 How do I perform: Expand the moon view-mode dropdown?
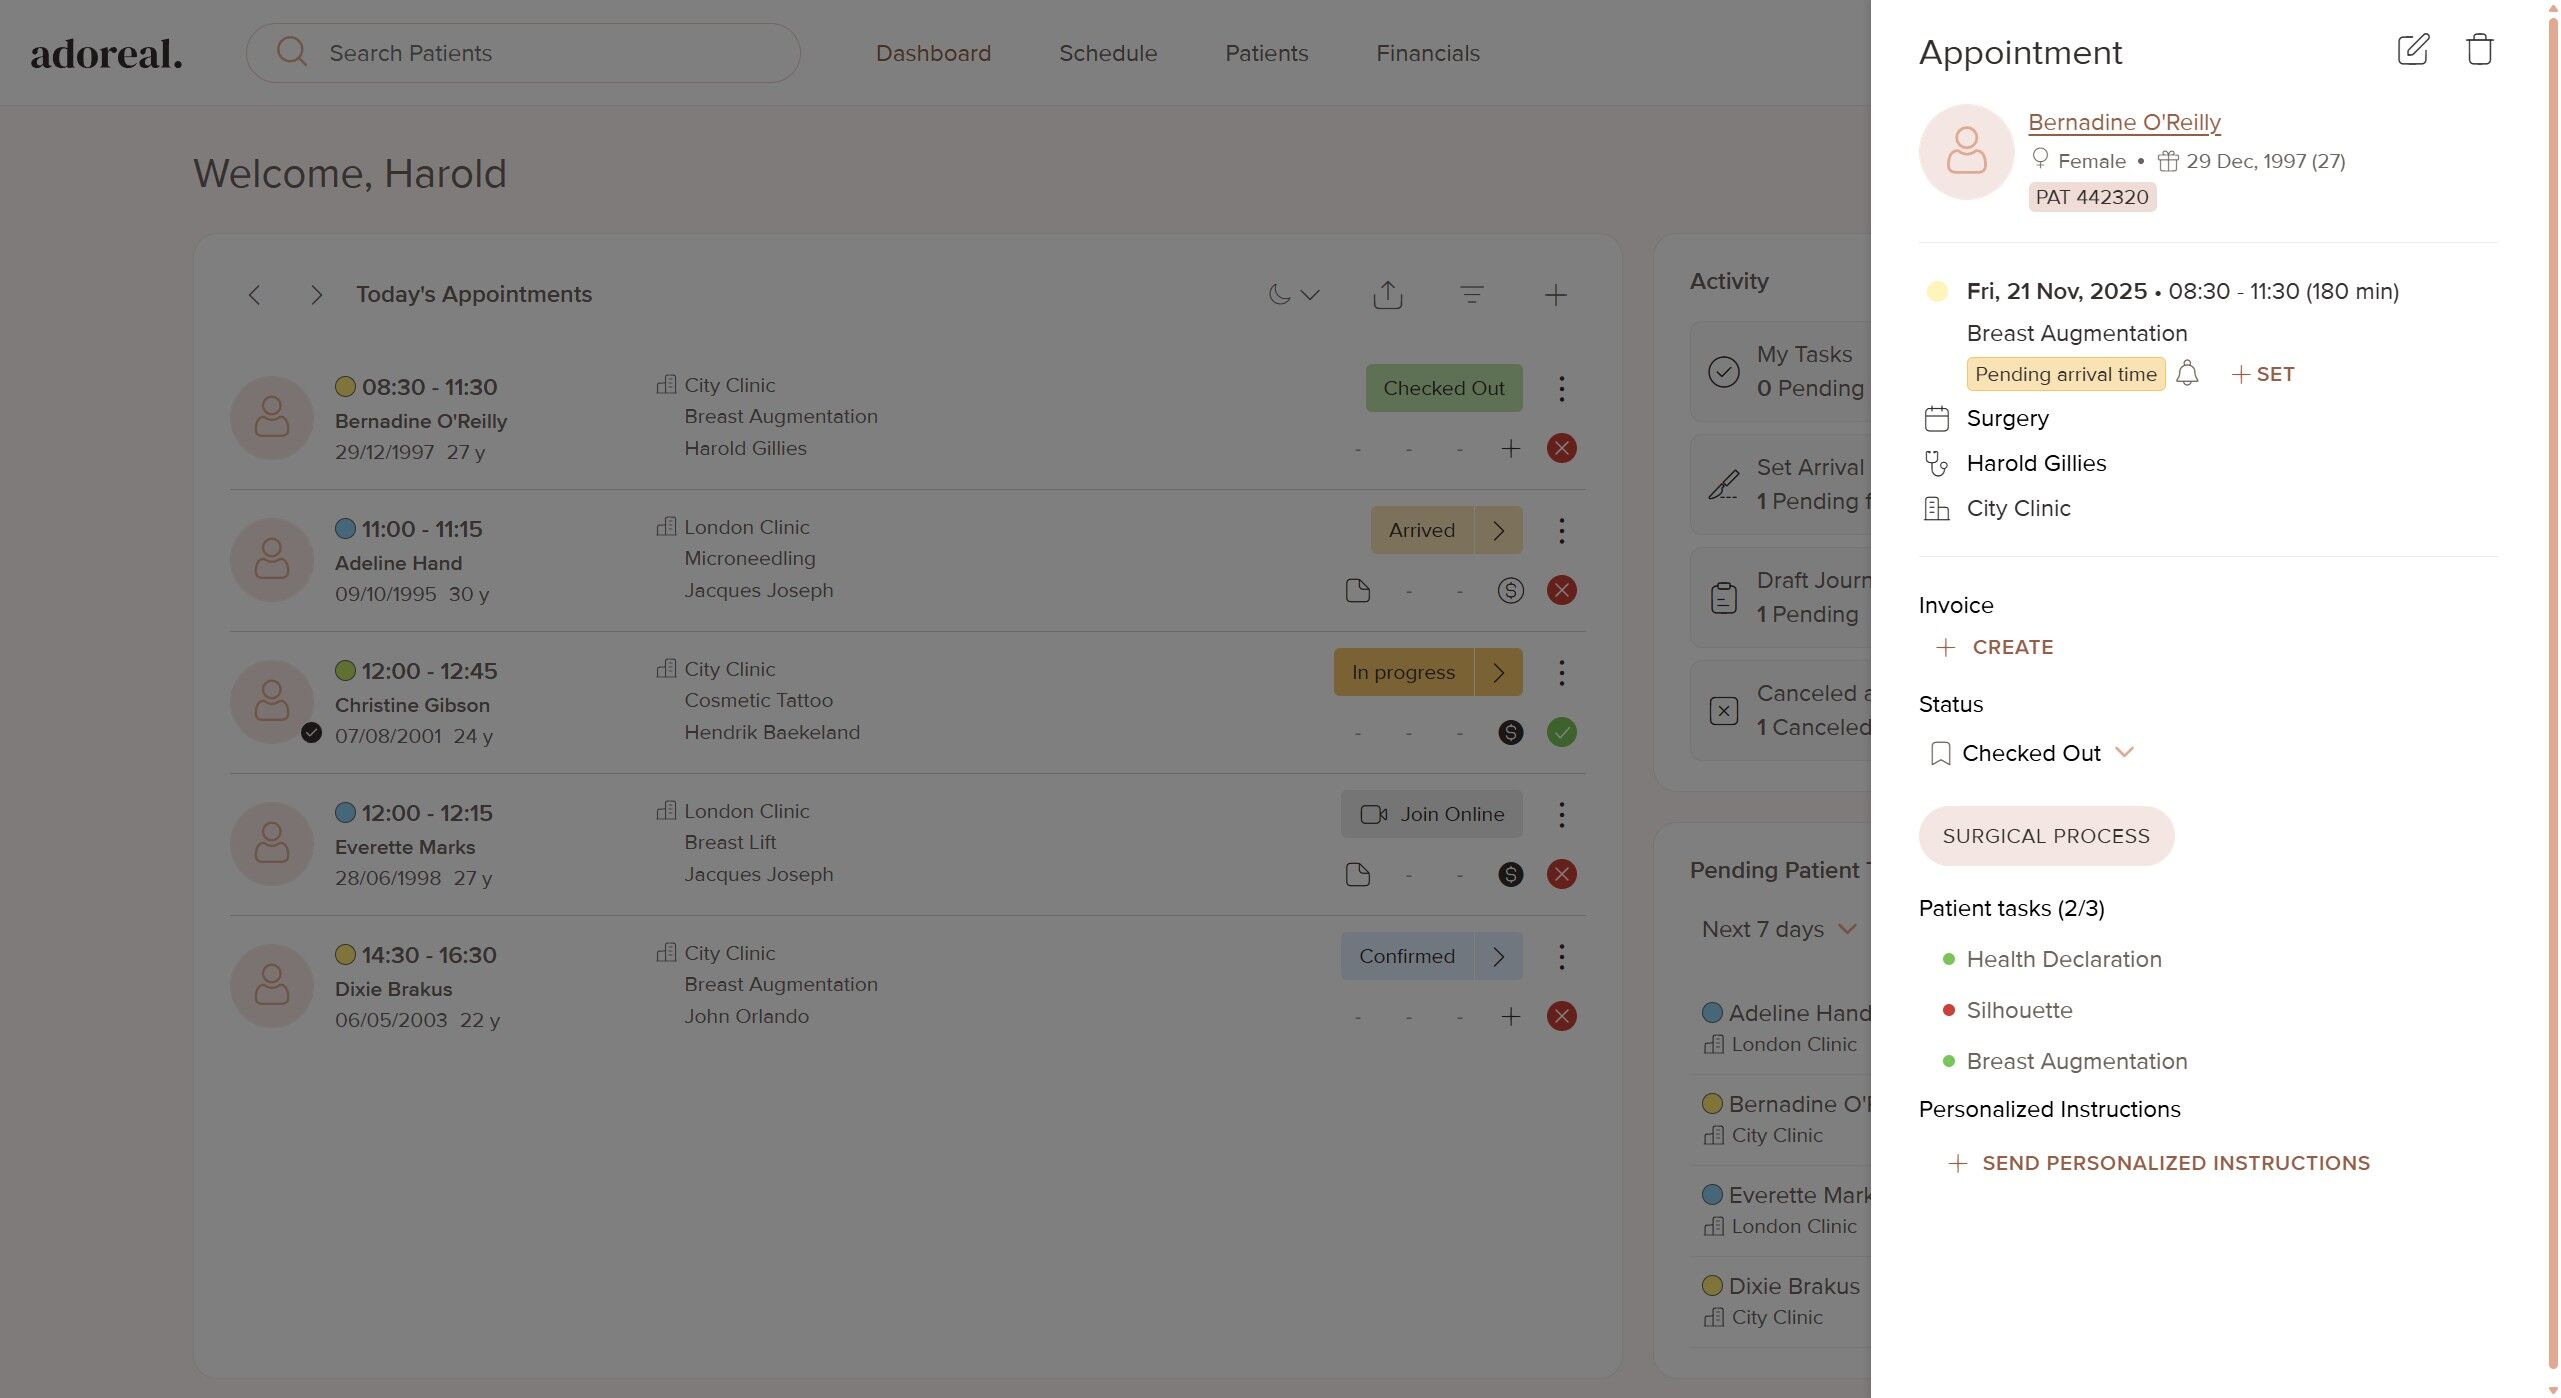click(1294, 295)
